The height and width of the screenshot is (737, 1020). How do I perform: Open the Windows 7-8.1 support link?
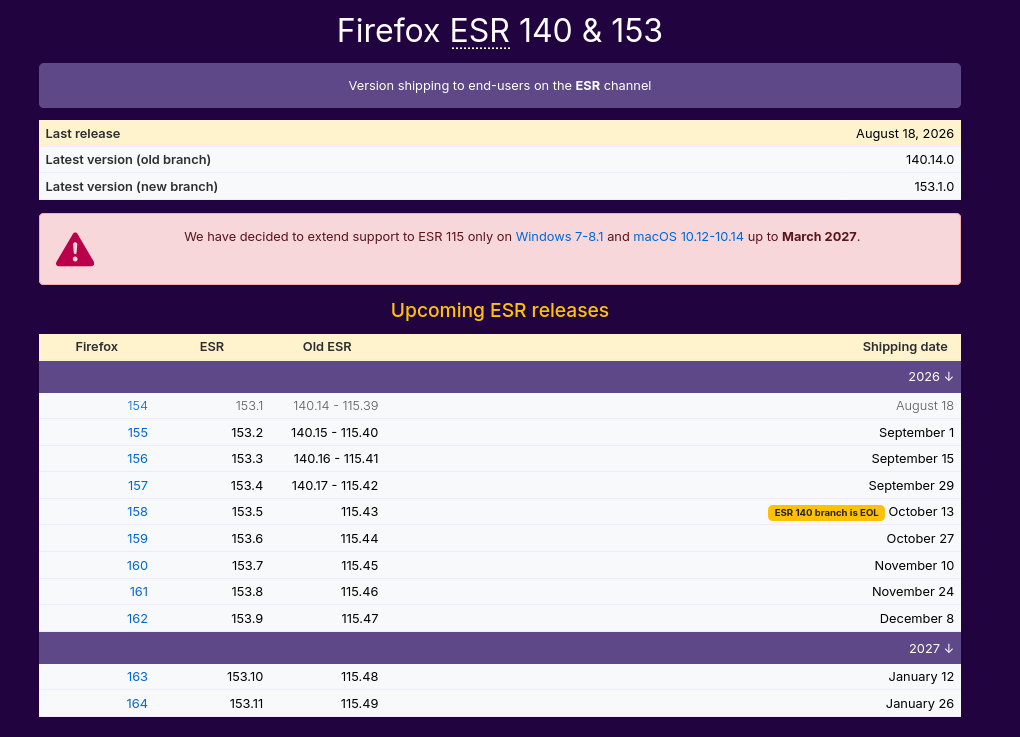[559, 237]
